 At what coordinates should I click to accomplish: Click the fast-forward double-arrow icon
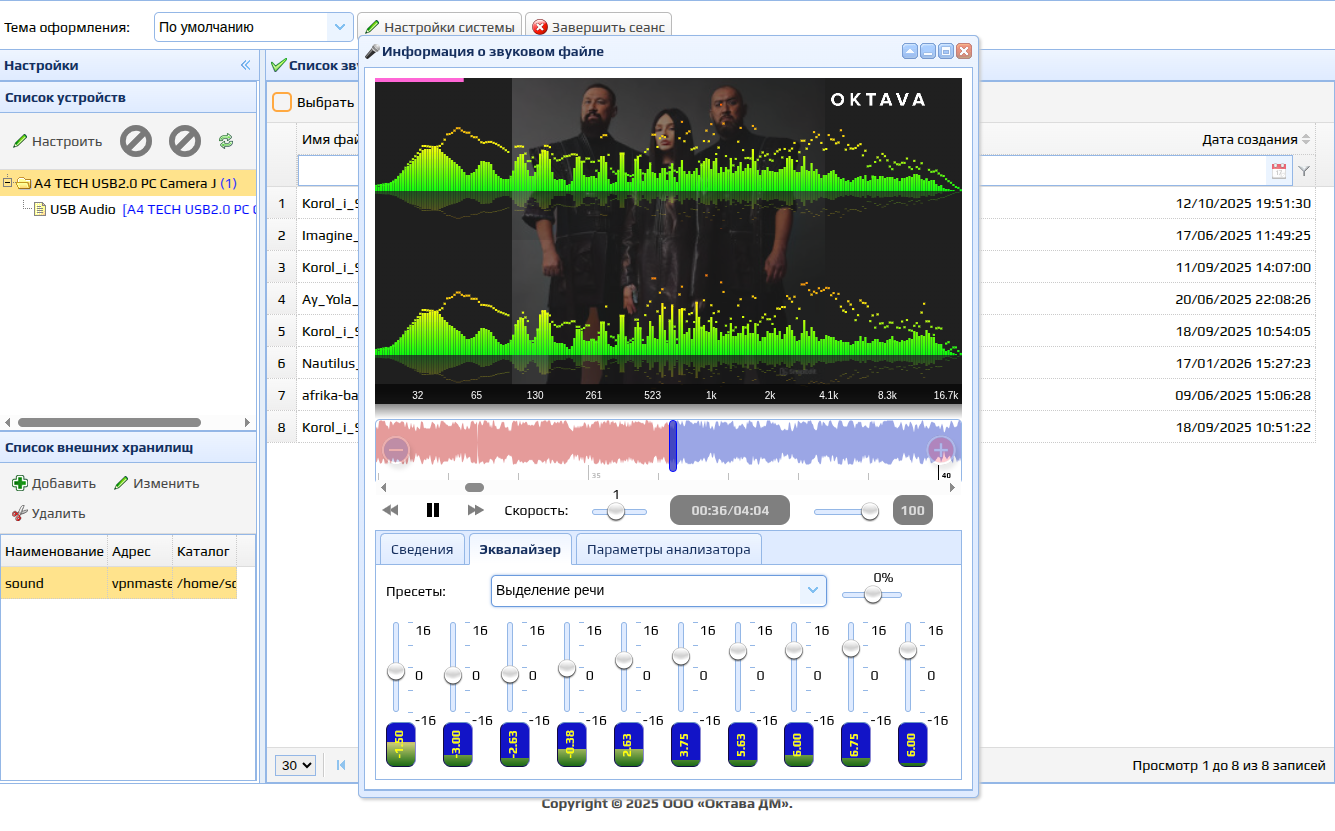click(x=476, y=510)
